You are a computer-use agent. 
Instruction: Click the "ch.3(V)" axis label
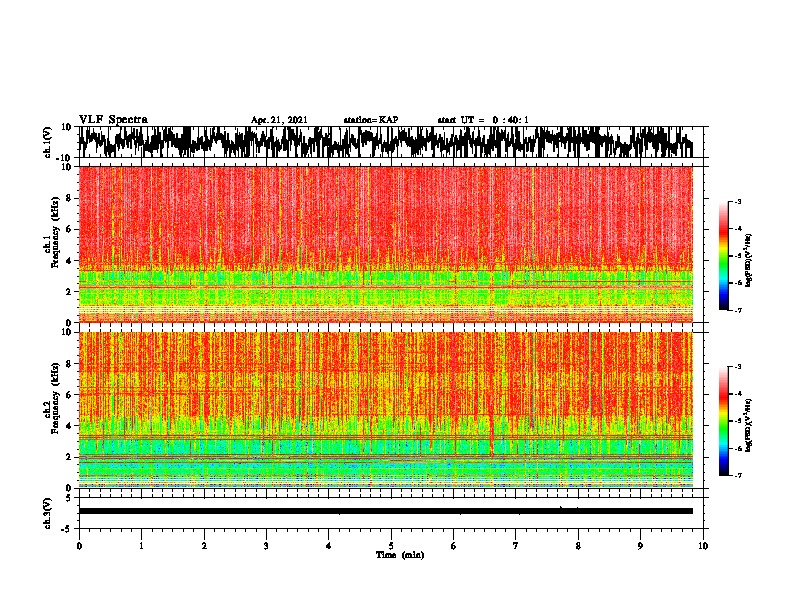(48, 513)
